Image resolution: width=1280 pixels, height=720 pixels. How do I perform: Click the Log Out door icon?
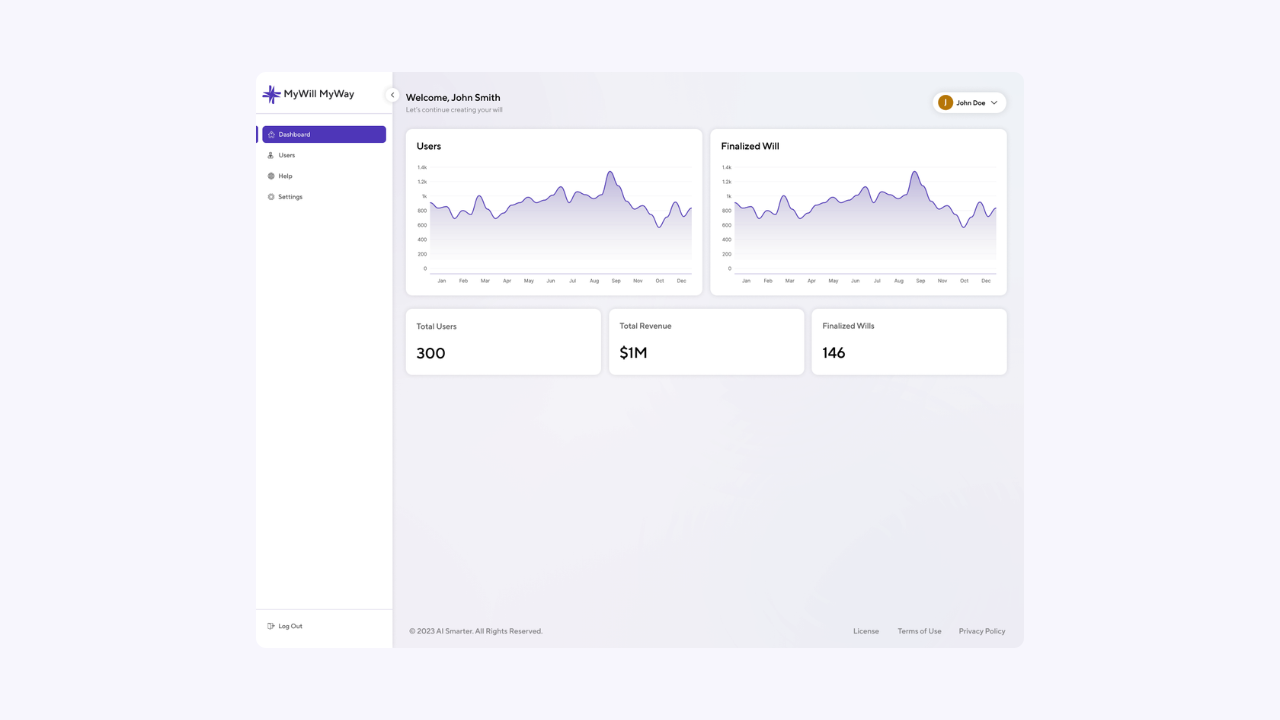tap(271, 626)
